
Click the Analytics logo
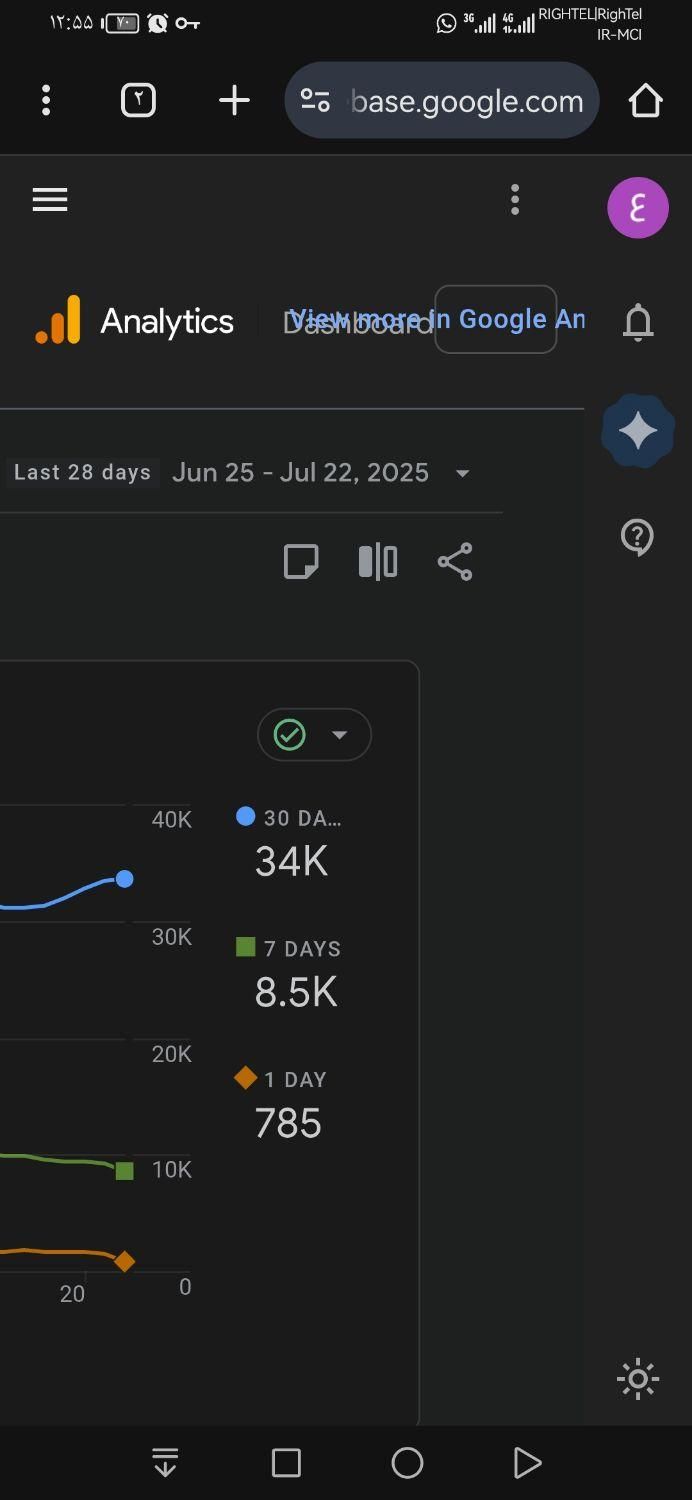[58, 320]
